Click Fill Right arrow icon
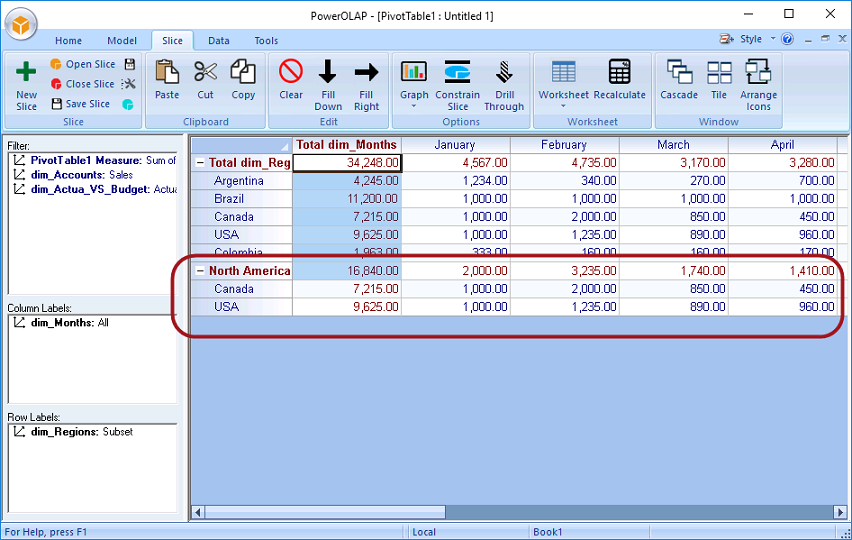 [366, 72]
